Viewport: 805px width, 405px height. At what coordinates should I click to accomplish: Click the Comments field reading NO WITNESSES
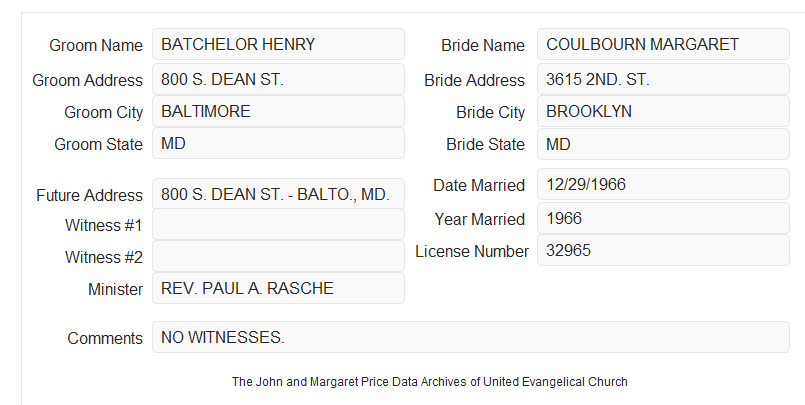471,337
